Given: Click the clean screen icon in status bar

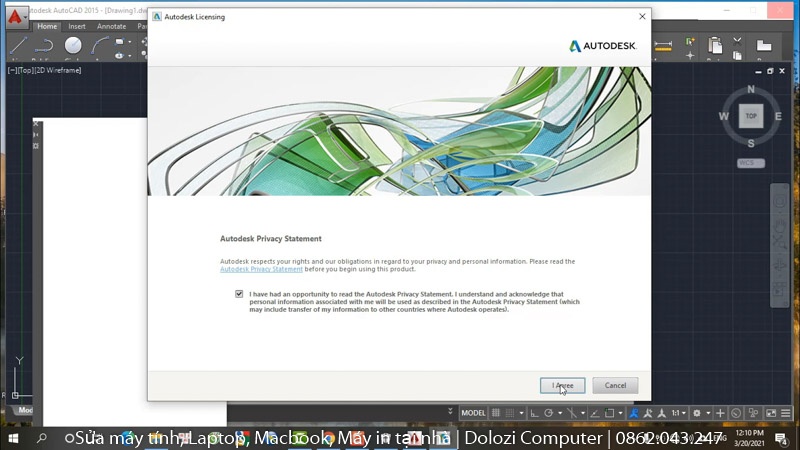Looking at the screenshot, I should click(771, 413).
